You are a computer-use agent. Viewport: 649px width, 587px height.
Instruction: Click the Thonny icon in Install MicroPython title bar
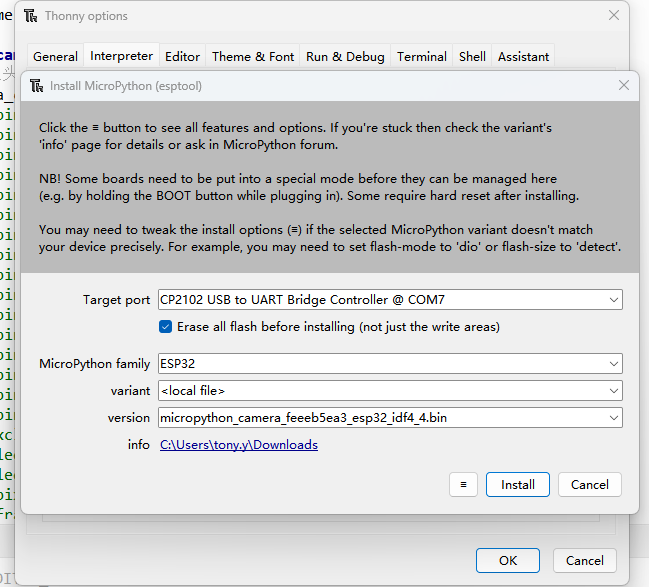point(36,86)
